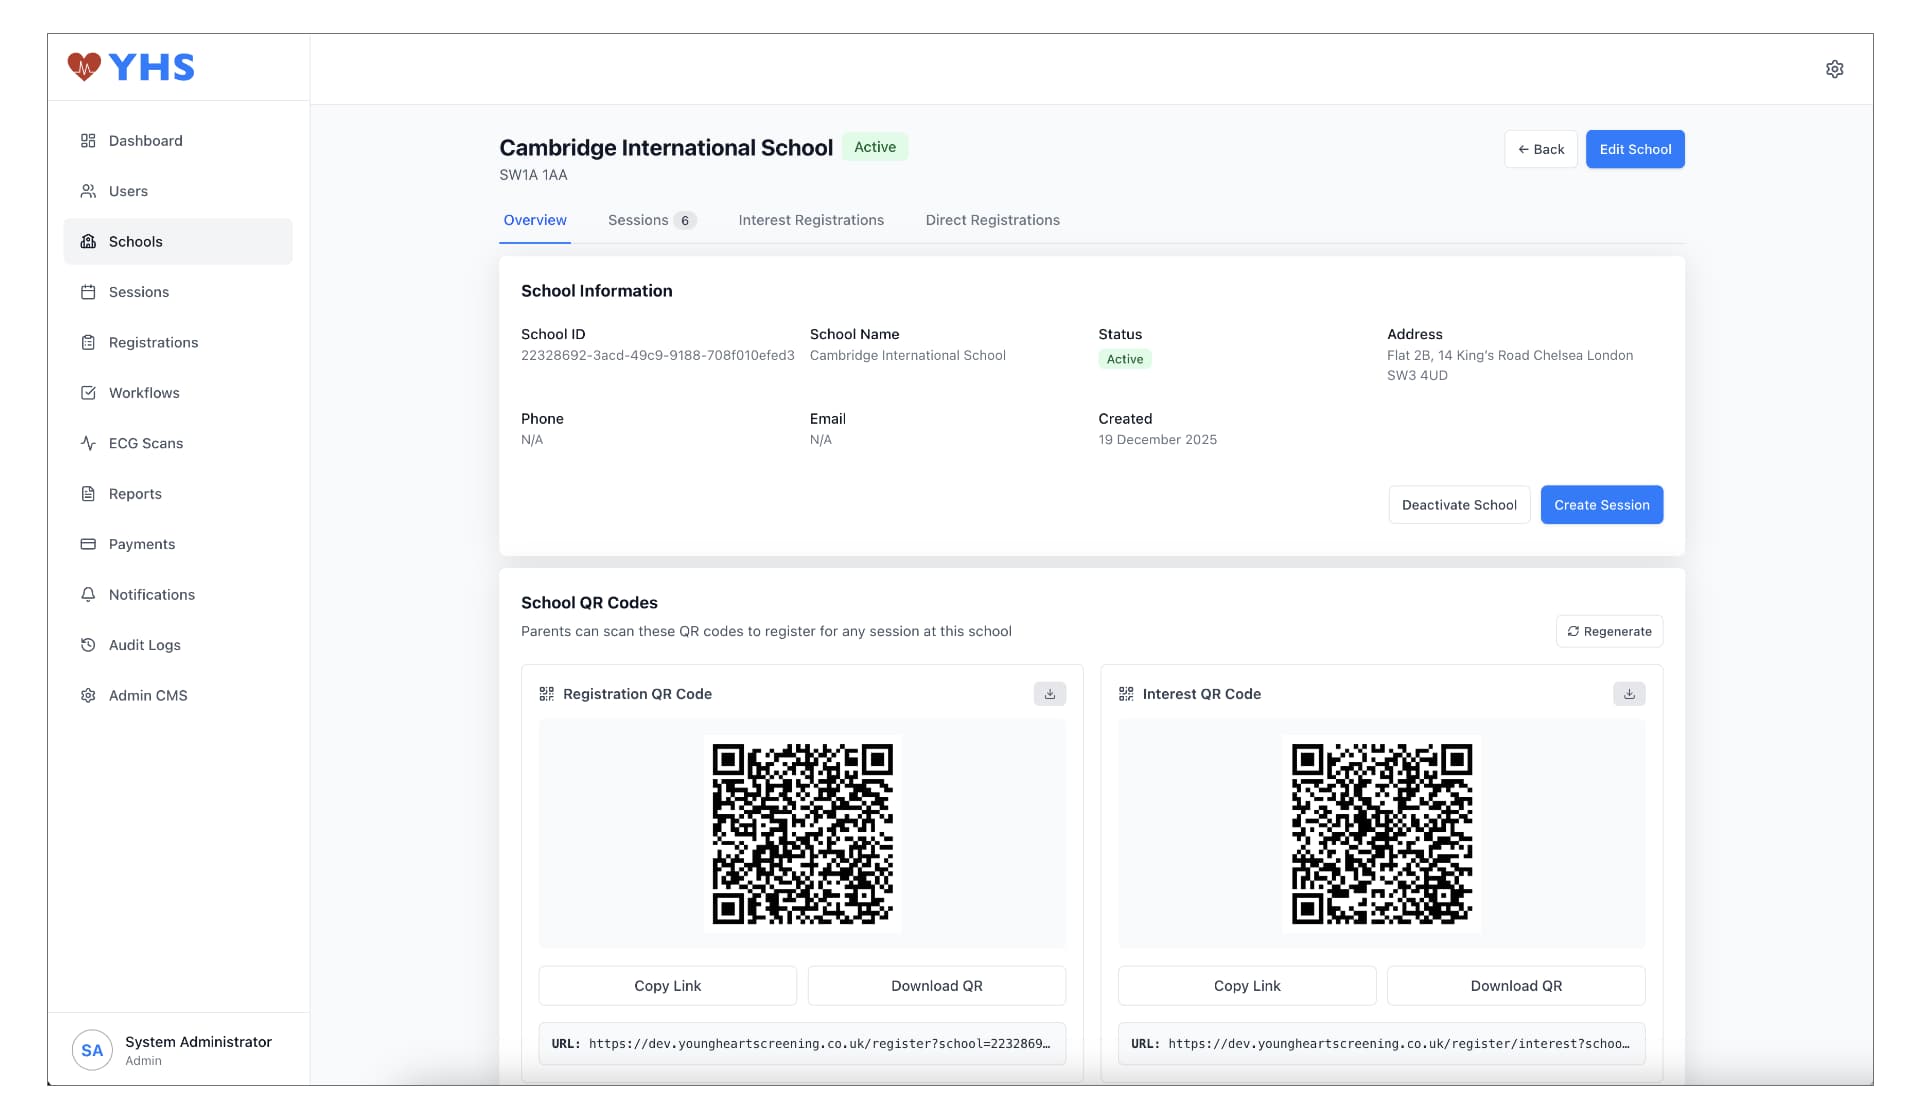Click the SA user avatar
The height and width of the screenshot is (1119, 1920).
pyautogui.click(x=92, y=1050)
